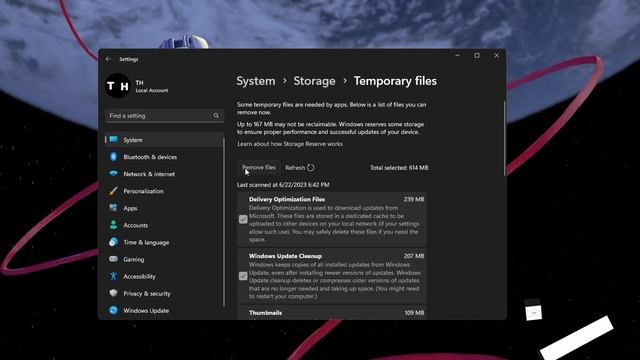Minimize the Settings window
The height and width of the screenshot is (360, 640).
pos(457,56)
